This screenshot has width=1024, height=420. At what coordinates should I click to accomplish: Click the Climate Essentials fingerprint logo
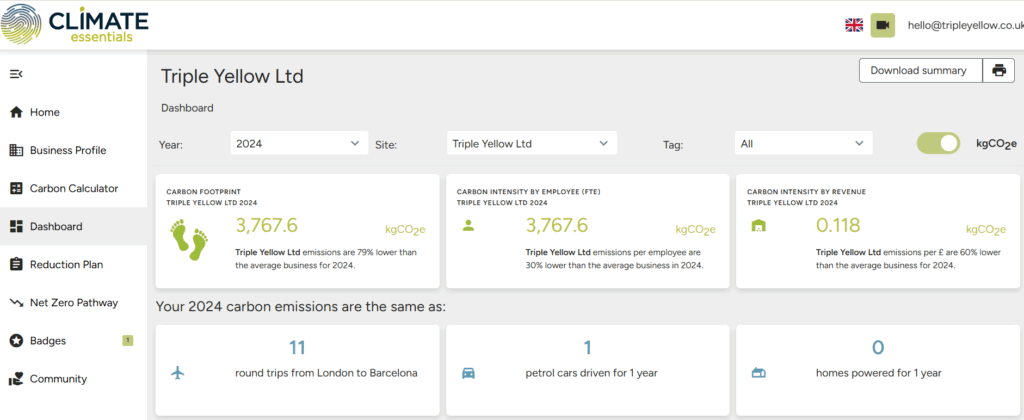click(x=22, y=25)
